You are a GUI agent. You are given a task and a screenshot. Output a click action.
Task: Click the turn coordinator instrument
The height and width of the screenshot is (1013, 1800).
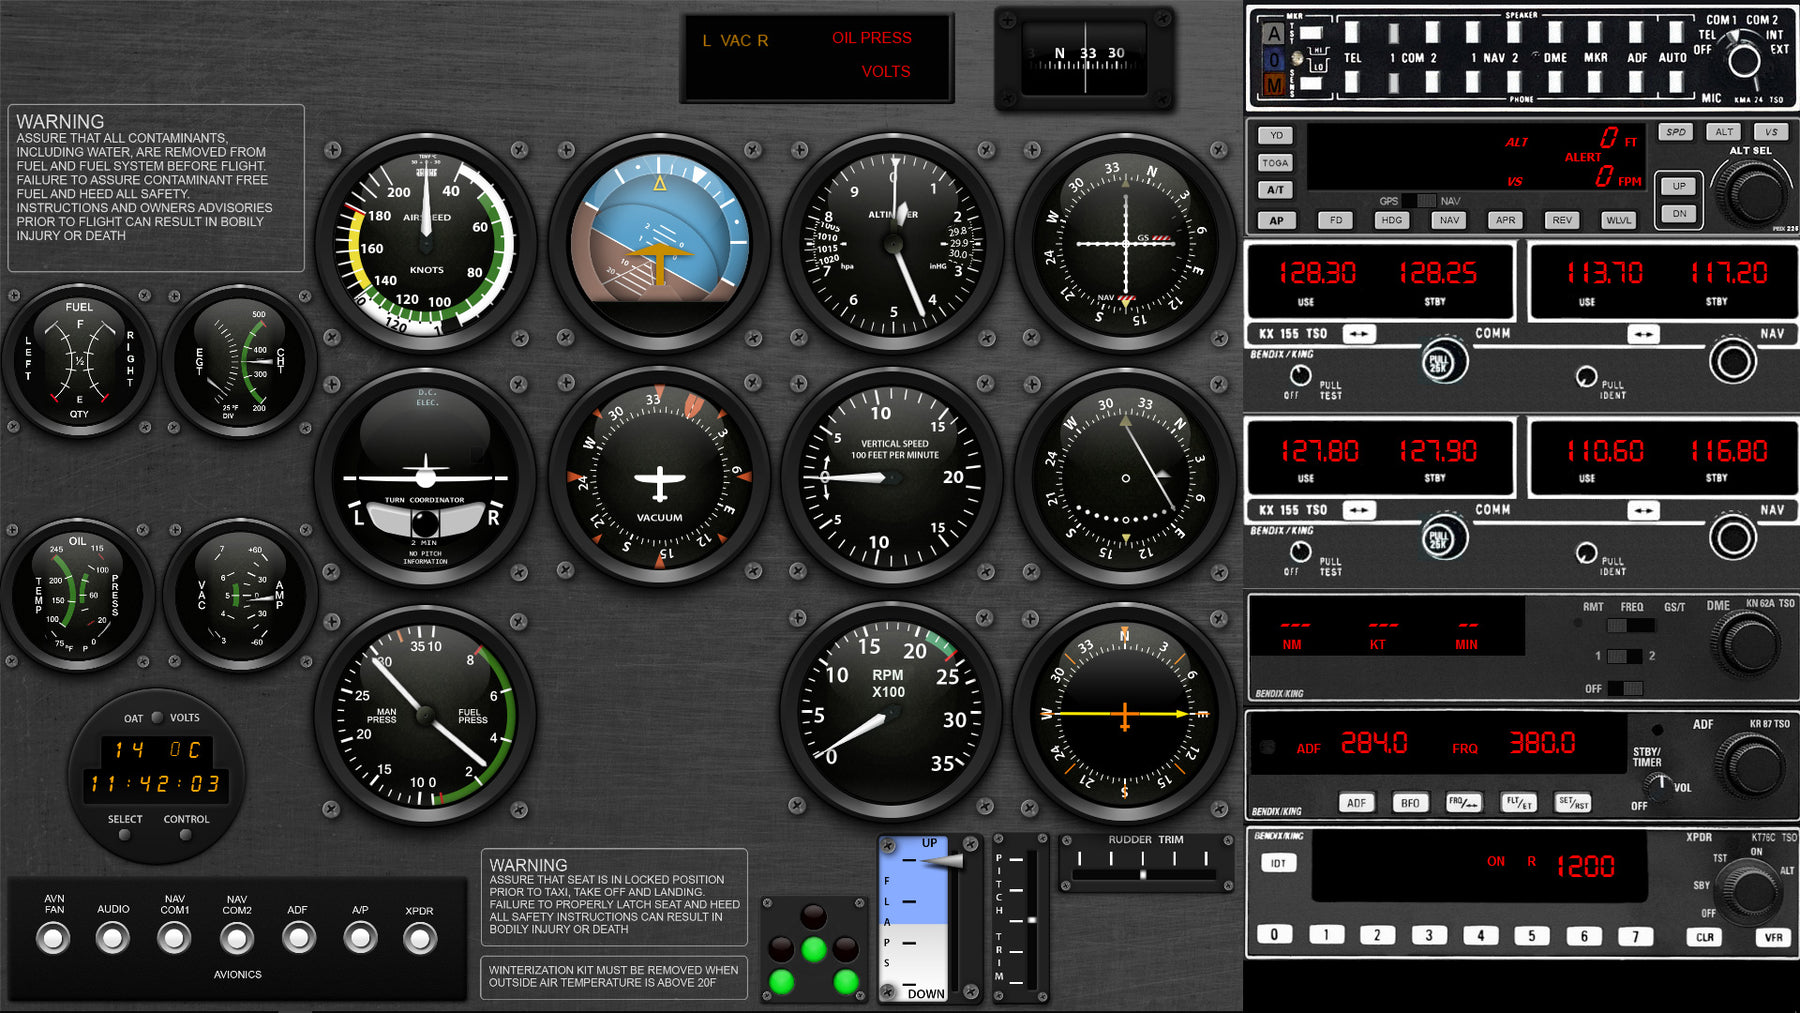click(x=425, y=478)
